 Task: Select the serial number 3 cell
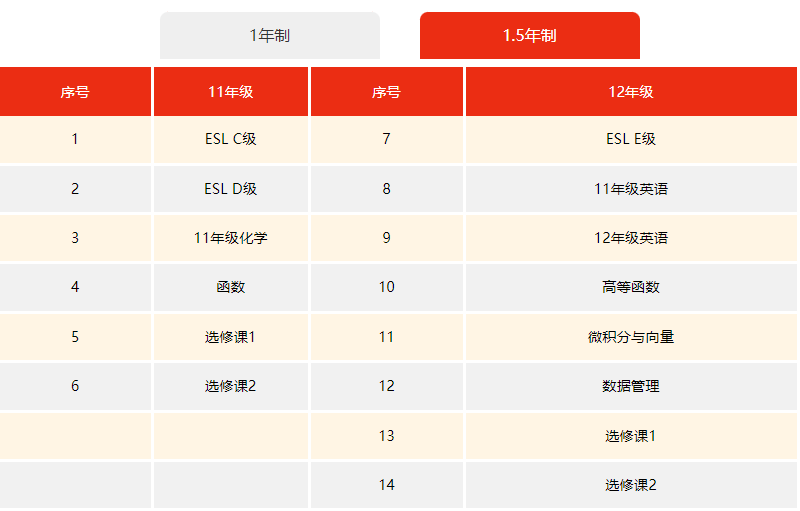pyautogui.click(x=75, y=238)
